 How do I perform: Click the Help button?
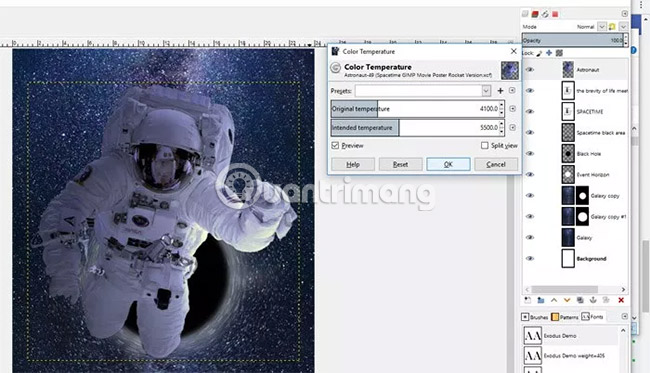tap(353, 165)
